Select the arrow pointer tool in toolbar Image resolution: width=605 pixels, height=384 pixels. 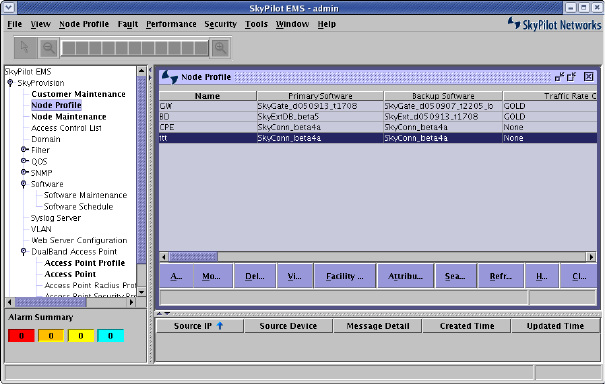(25, 47)
